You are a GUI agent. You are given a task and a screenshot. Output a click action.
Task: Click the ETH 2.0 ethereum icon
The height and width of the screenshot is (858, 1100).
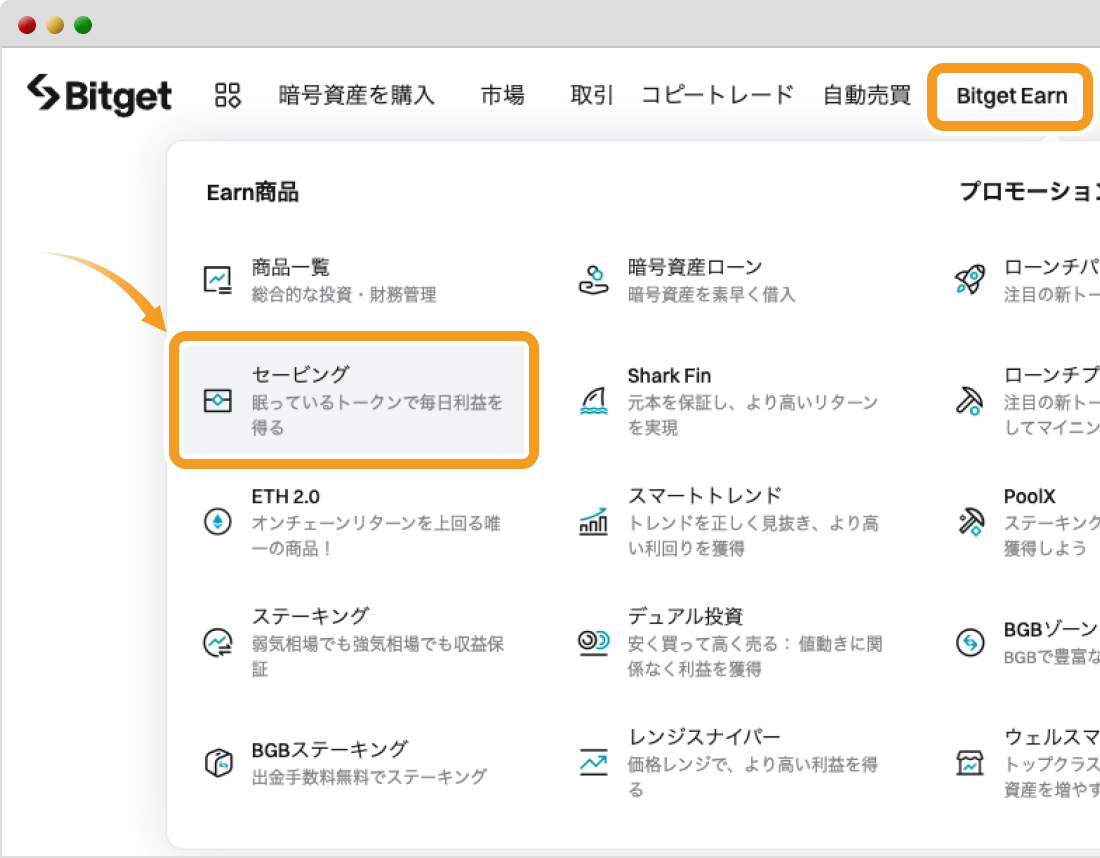click(x=217, y=521)
